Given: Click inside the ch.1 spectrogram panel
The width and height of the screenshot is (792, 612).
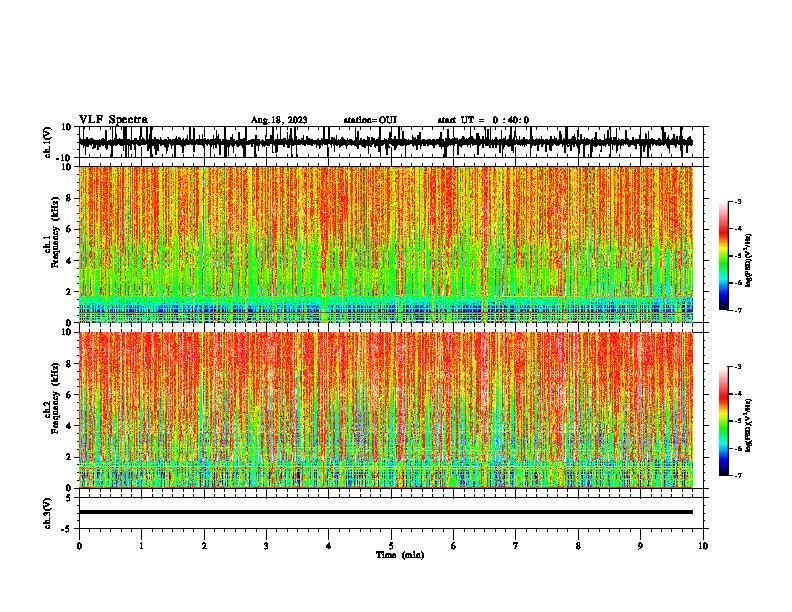Looking at the screenshot, I should click(386, 244).
